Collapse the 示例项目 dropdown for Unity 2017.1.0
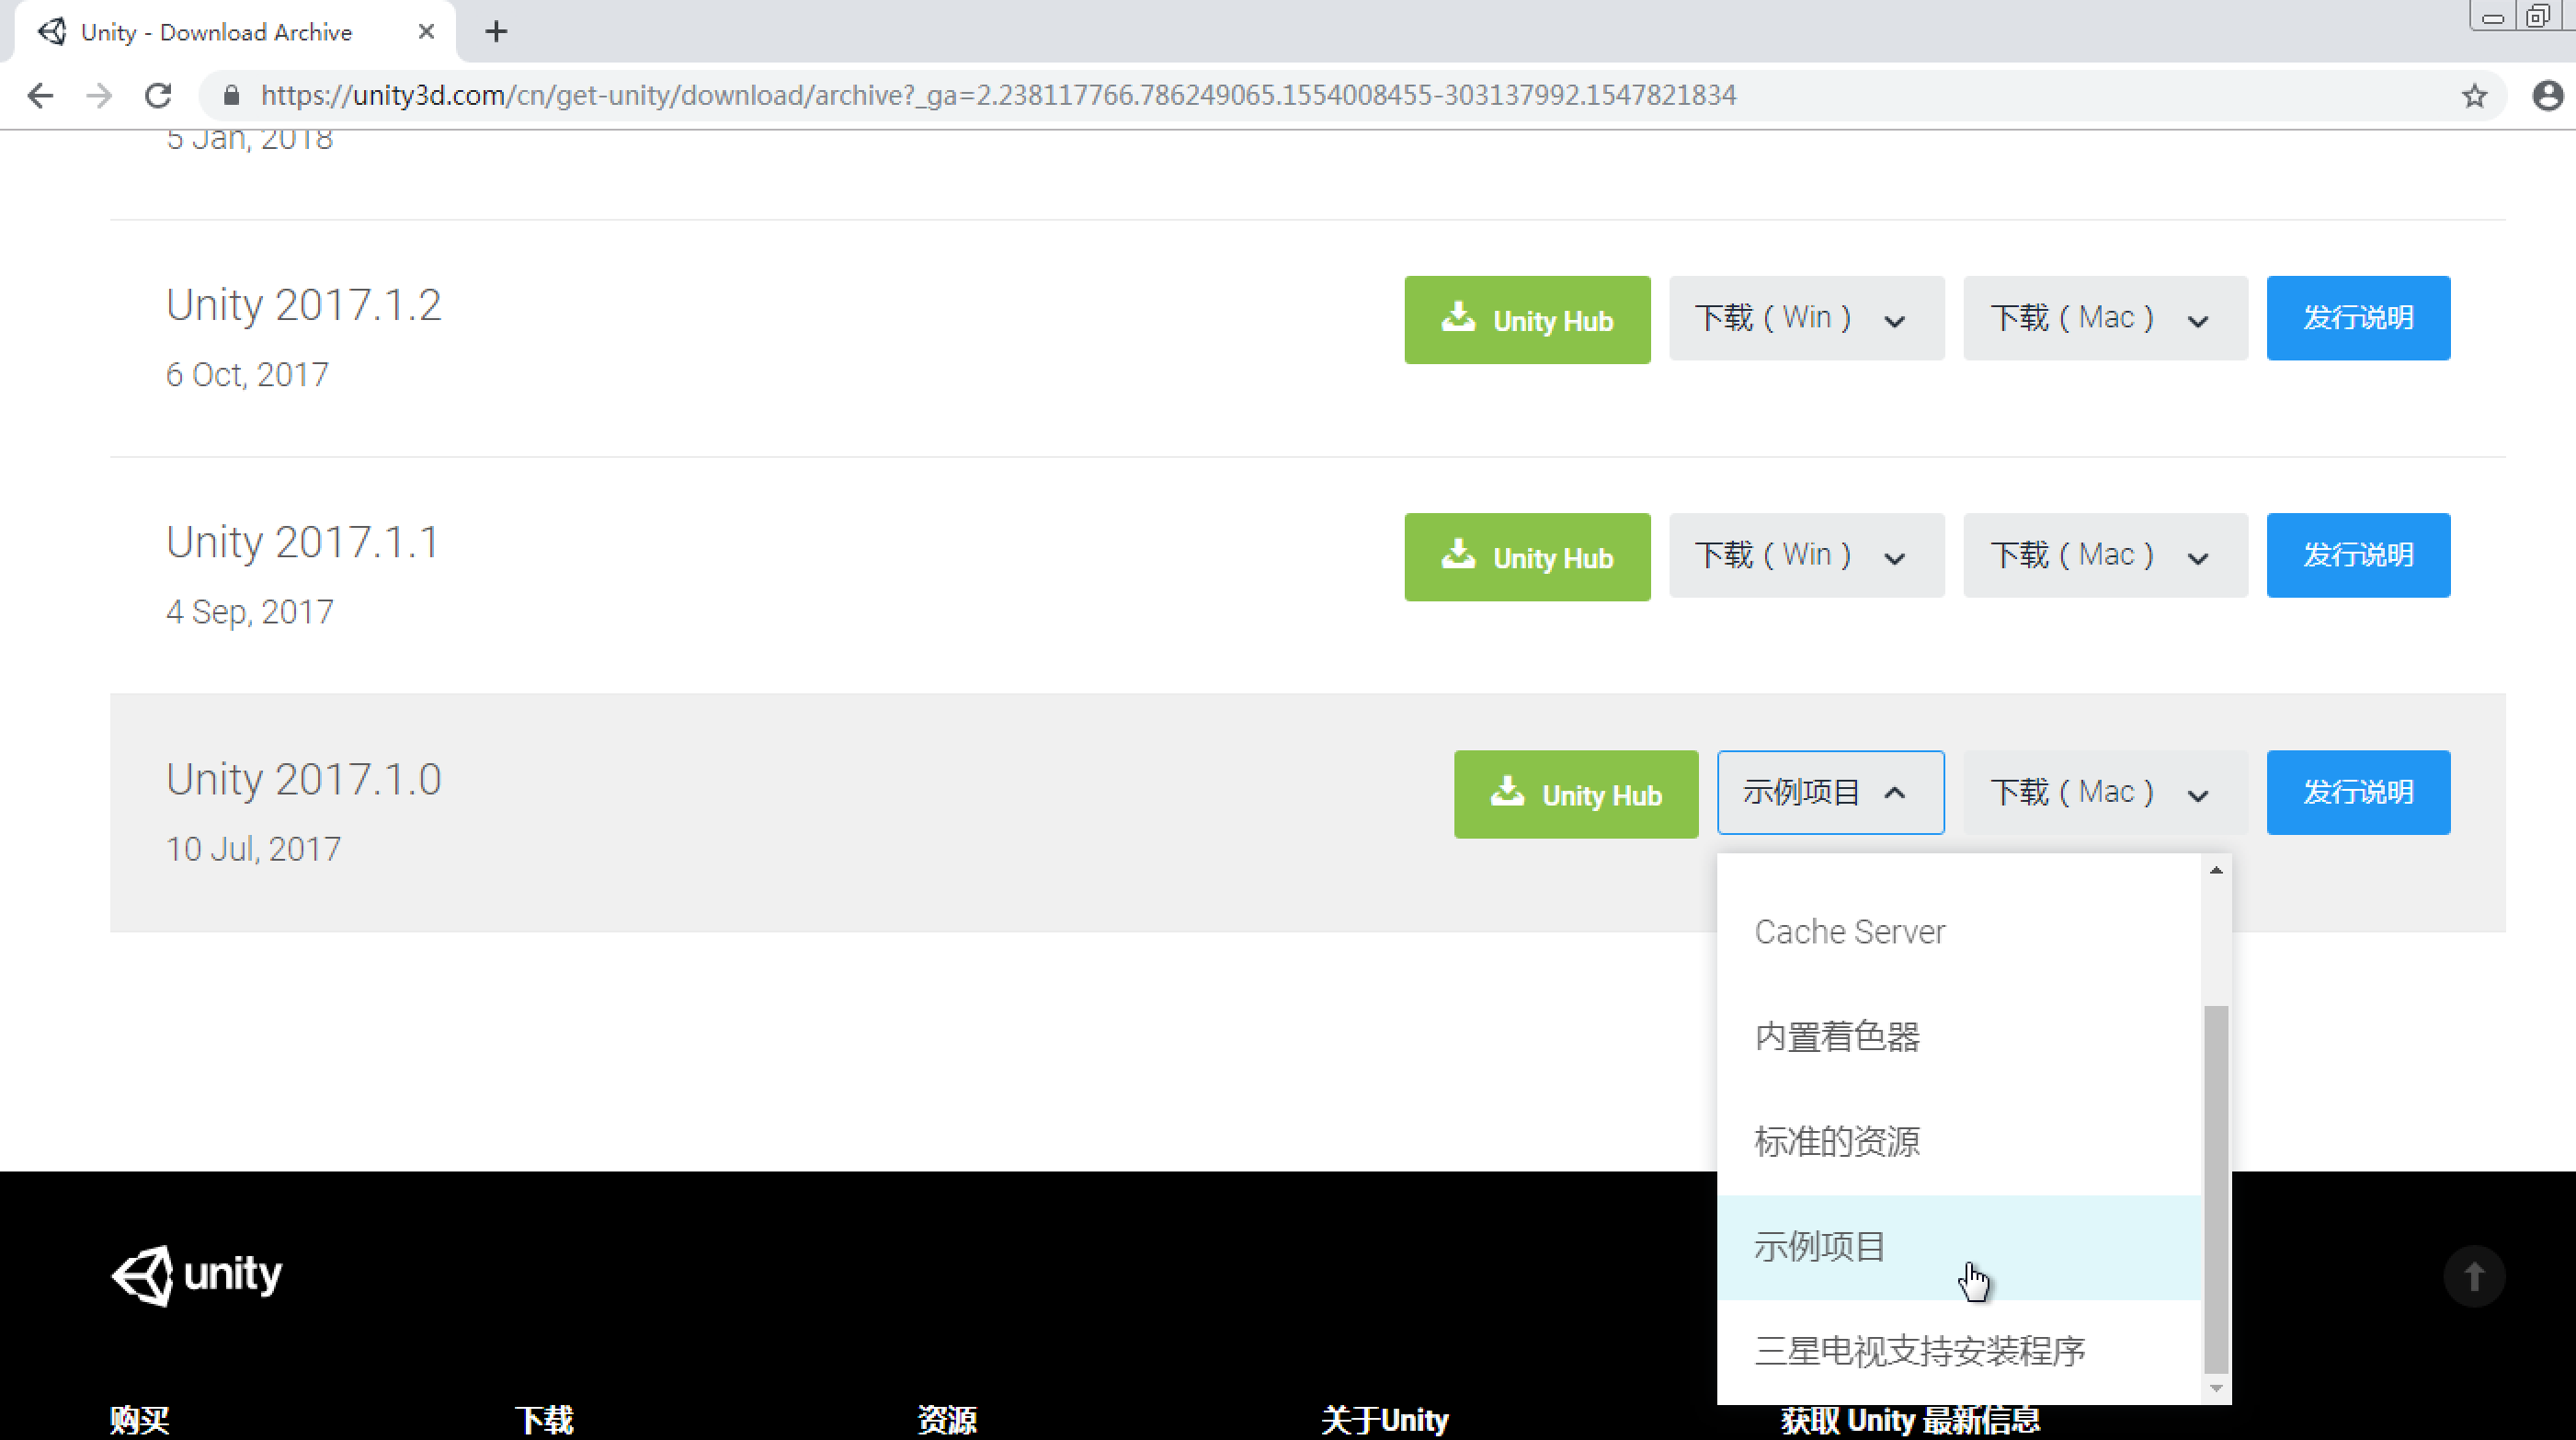Screen dimensions: 2576x1440 tap(1830, 792)
